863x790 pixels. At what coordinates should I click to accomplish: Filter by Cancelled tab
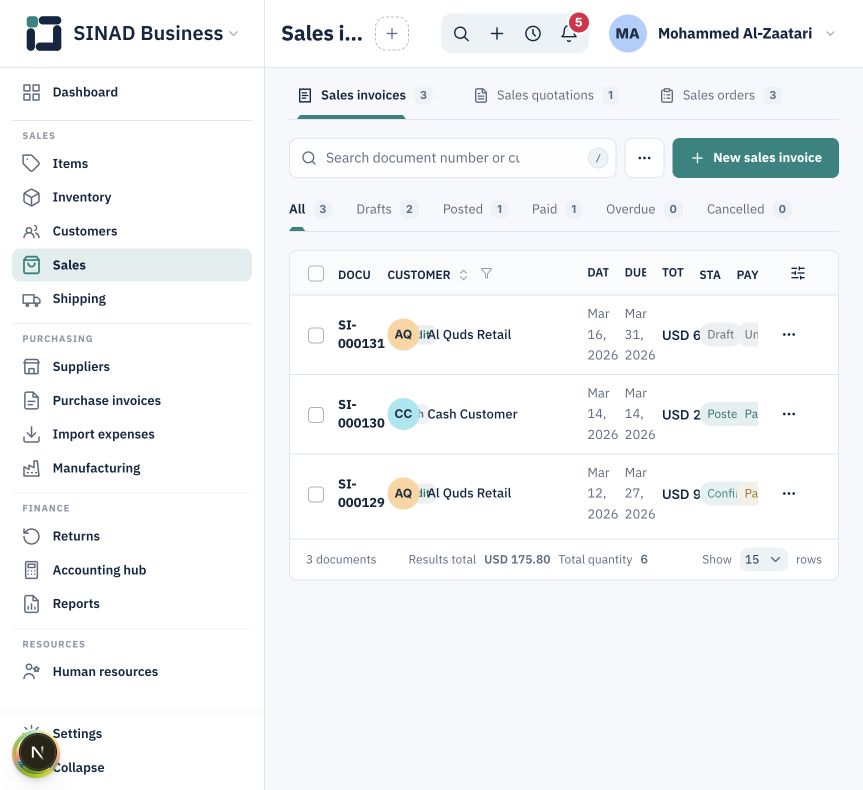pyautogui.click(x=749, y=209)
